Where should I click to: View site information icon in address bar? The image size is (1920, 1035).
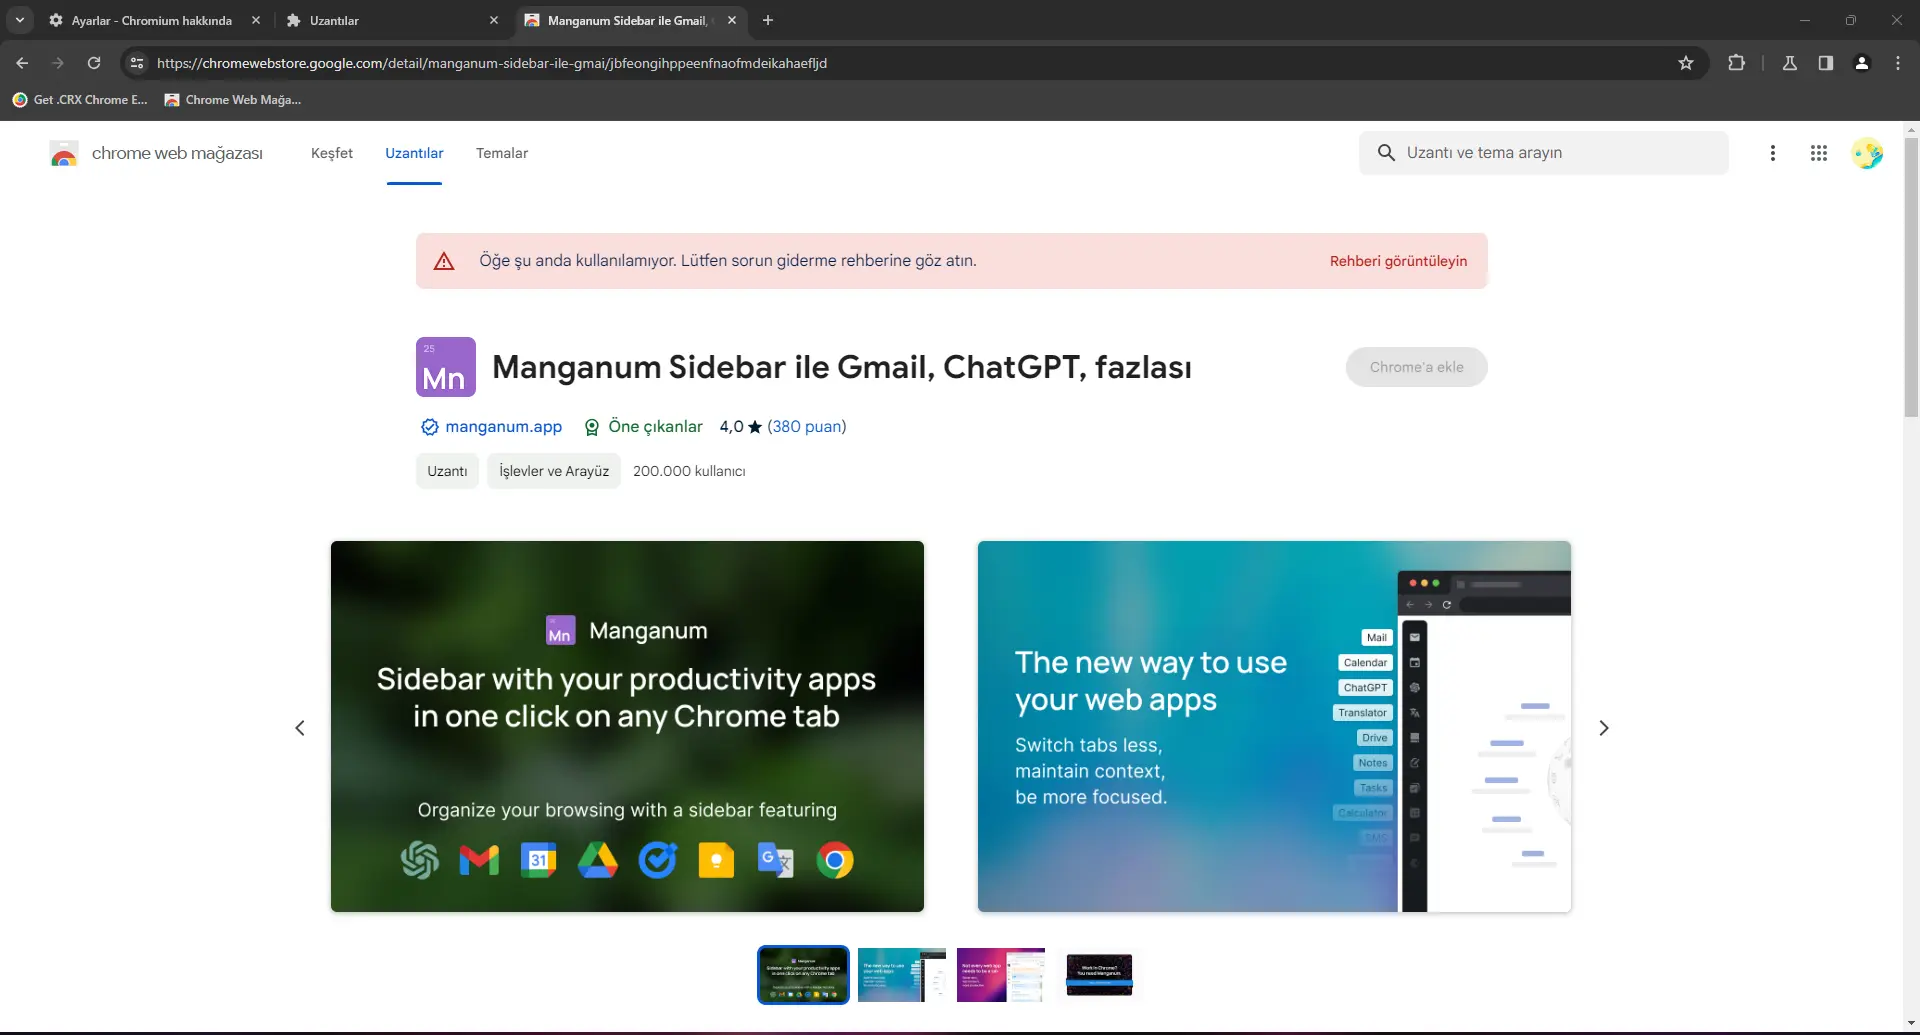point(137,63)
